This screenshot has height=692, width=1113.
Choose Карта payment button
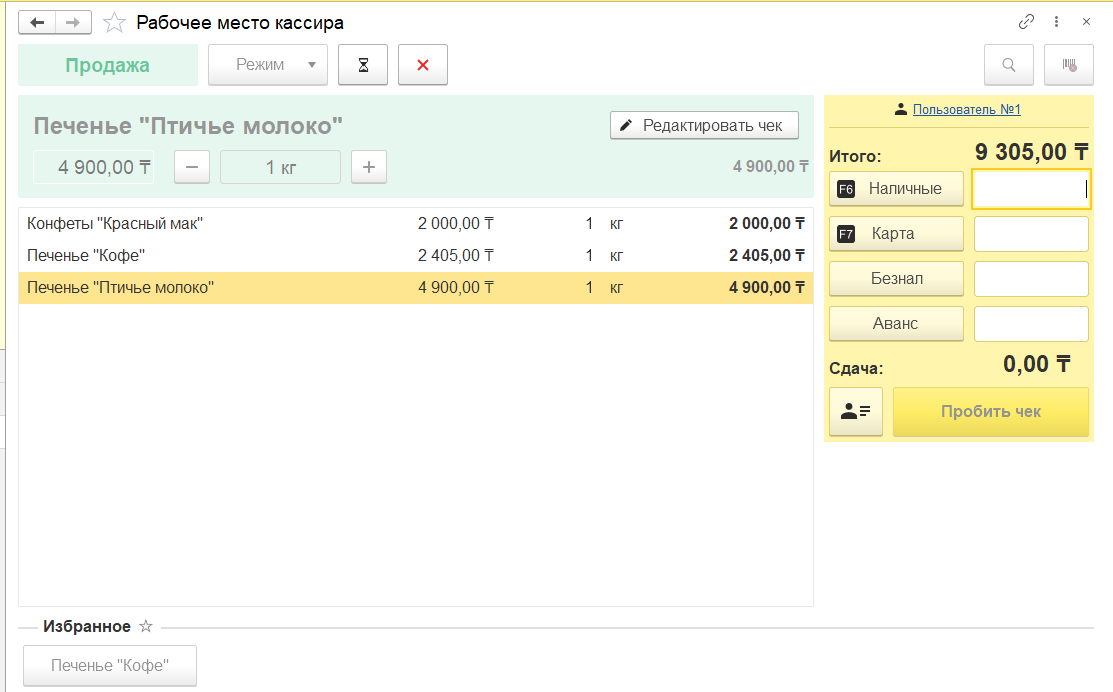(896, 234)
